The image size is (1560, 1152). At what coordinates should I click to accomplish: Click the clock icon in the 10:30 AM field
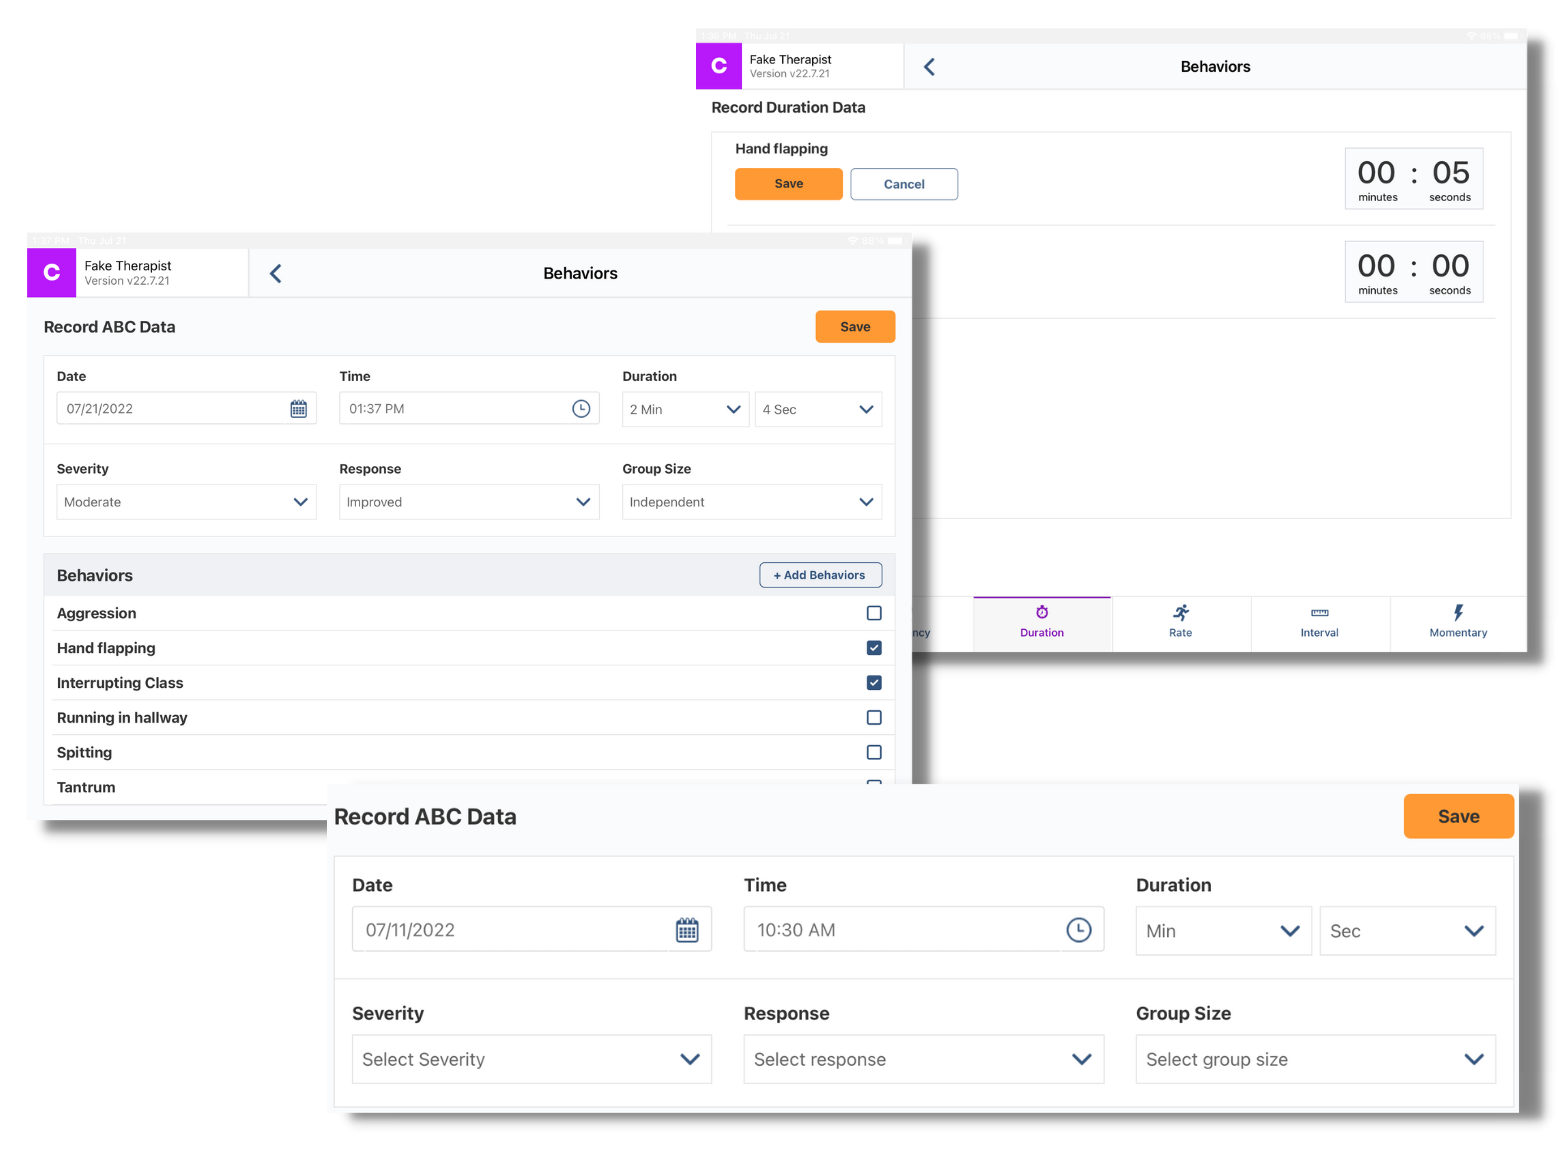click(1078, 930)
